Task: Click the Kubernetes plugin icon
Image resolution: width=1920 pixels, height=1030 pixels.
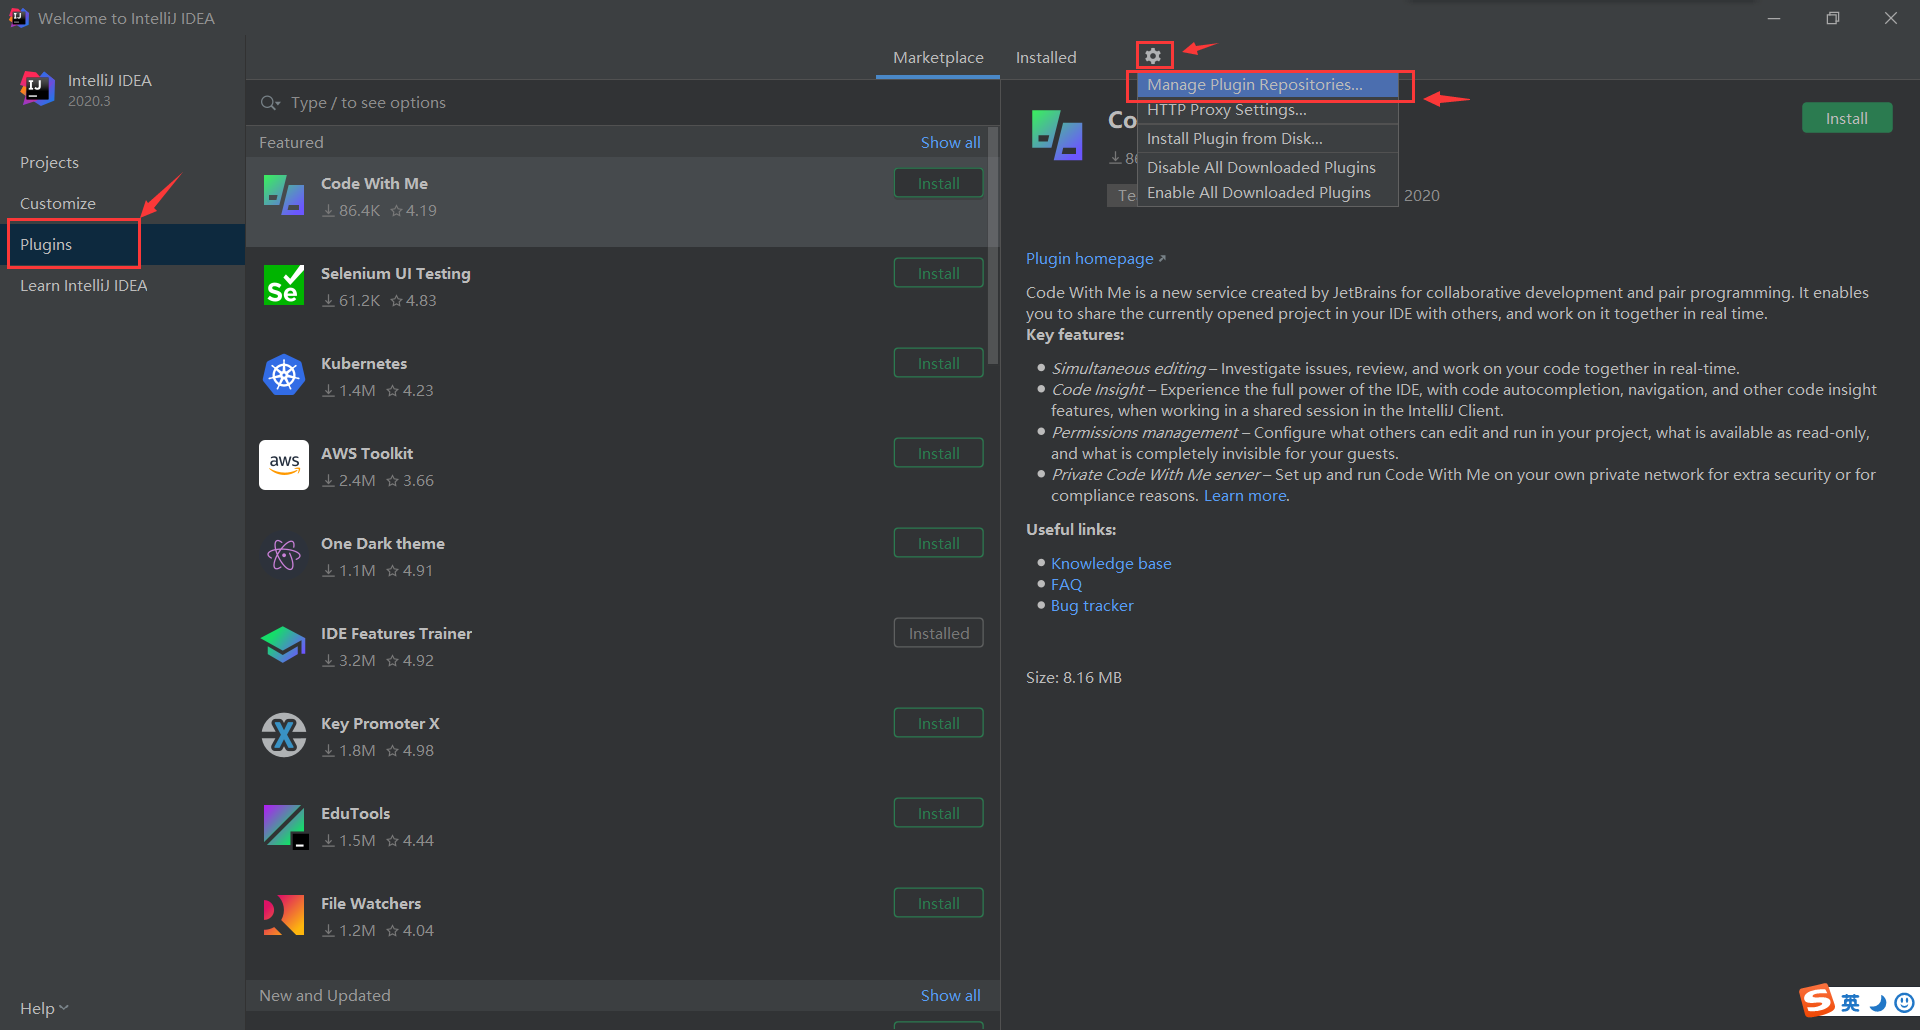Action: (x=284, y=375)
